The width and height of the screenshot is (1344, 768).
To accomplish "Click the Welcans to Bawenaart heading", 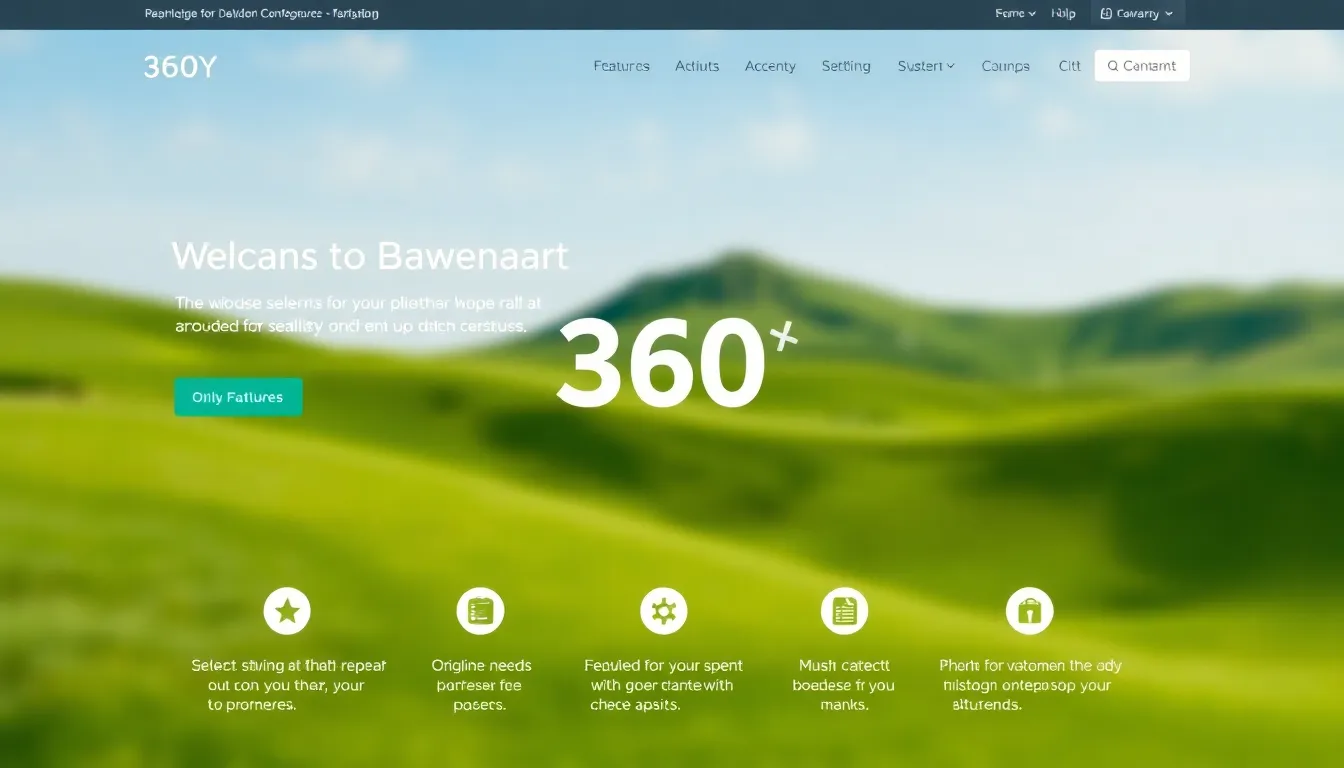I will pos(370,257).
